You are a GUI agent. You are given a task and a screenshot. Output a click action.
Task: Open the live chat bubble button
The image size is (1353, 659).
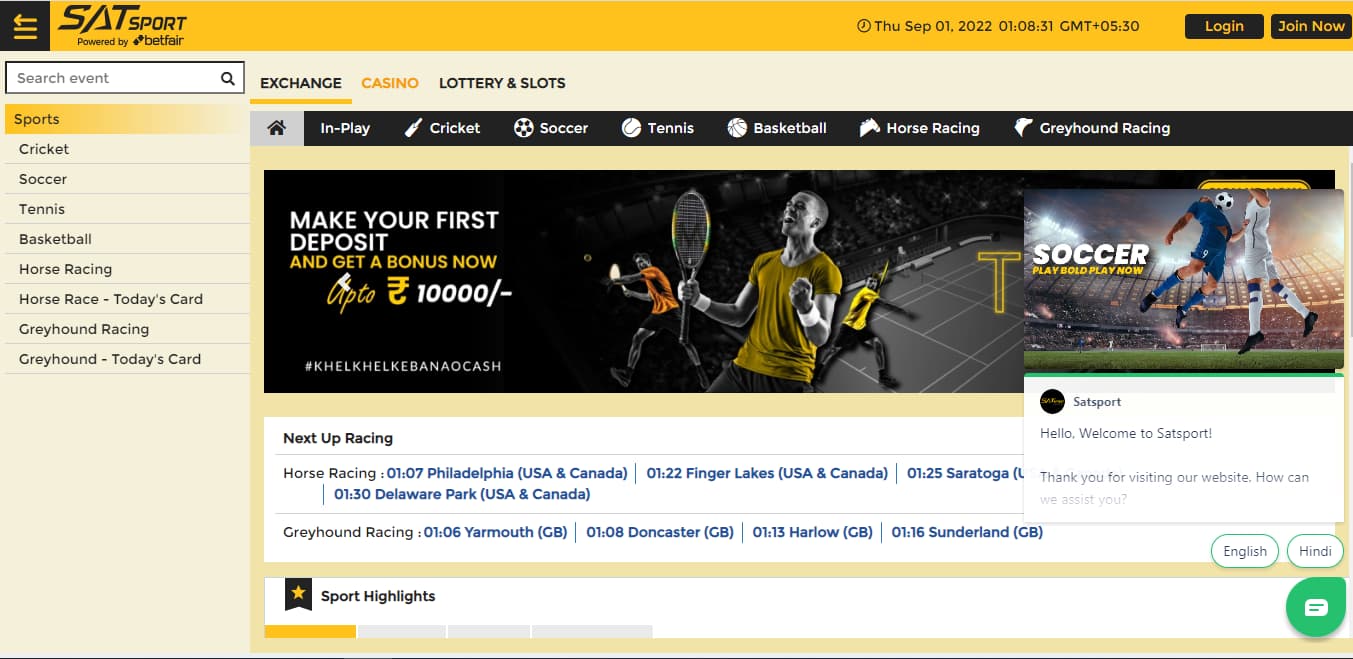(1316, 607)
